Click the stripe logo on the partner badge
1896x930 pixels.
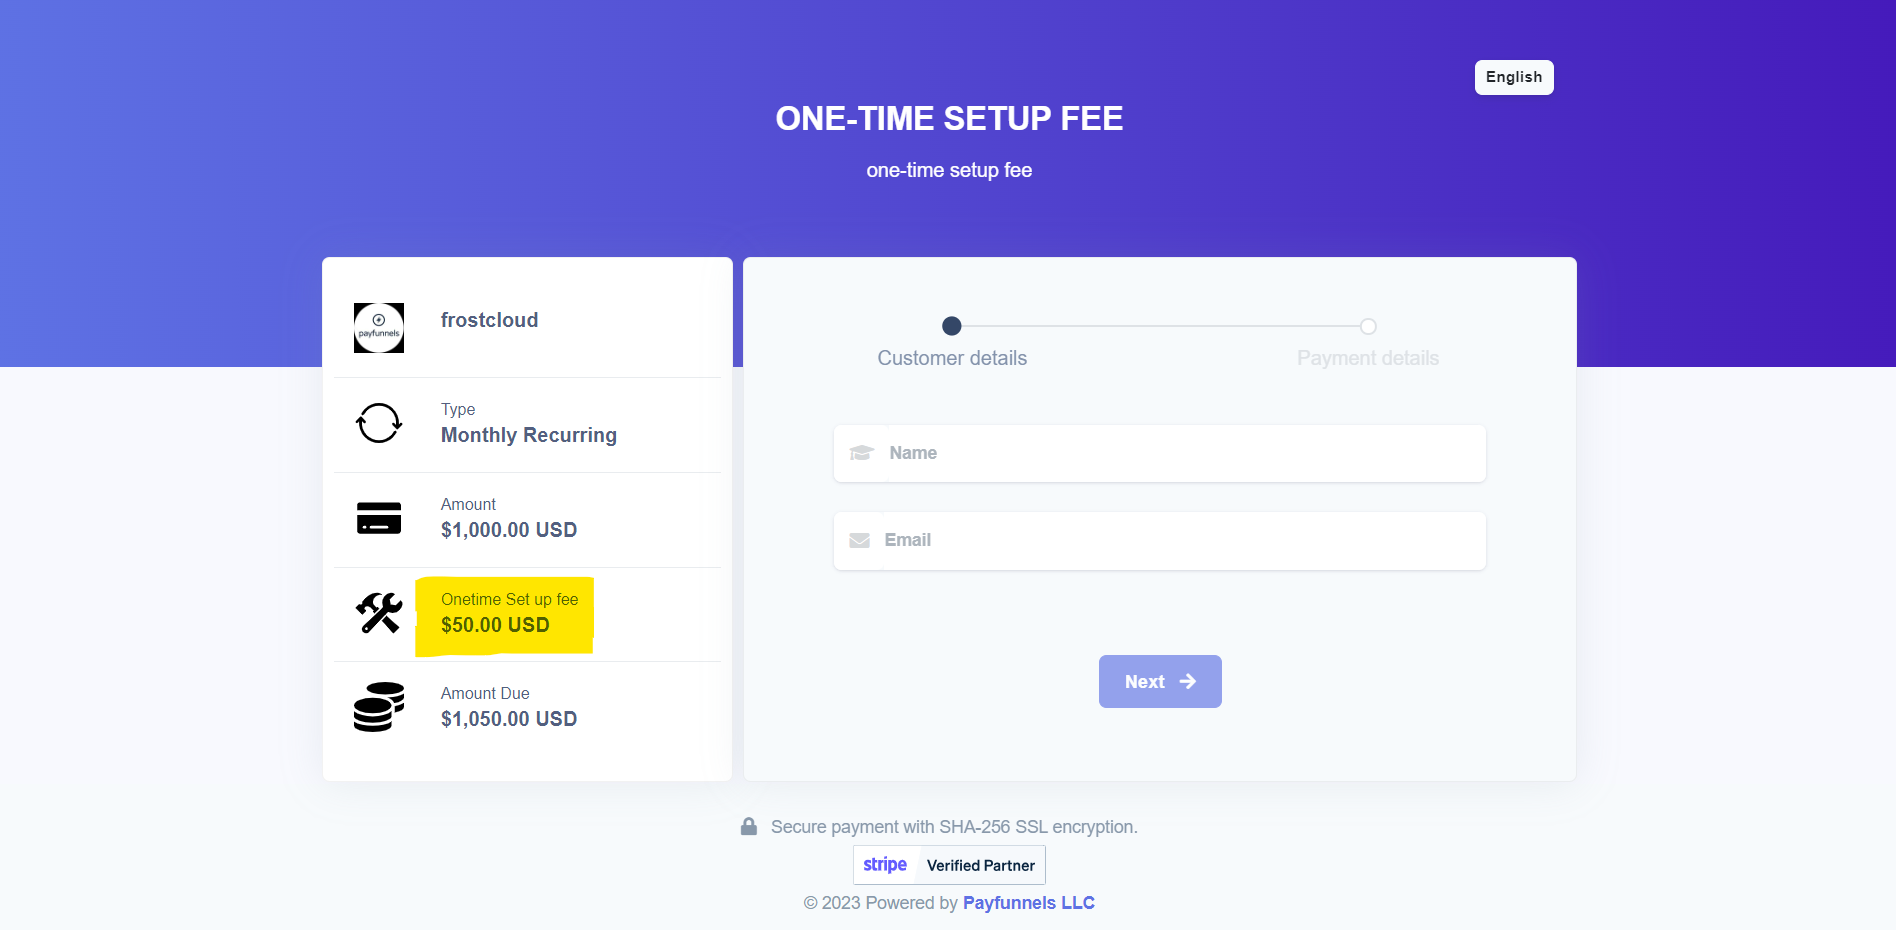coord(884,864)
